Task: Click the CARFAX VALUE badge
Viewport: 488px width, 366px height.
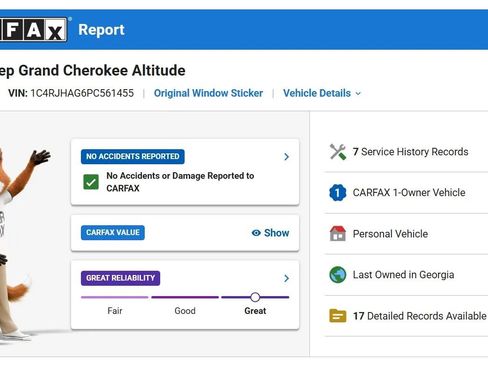Action: (113, 232)
